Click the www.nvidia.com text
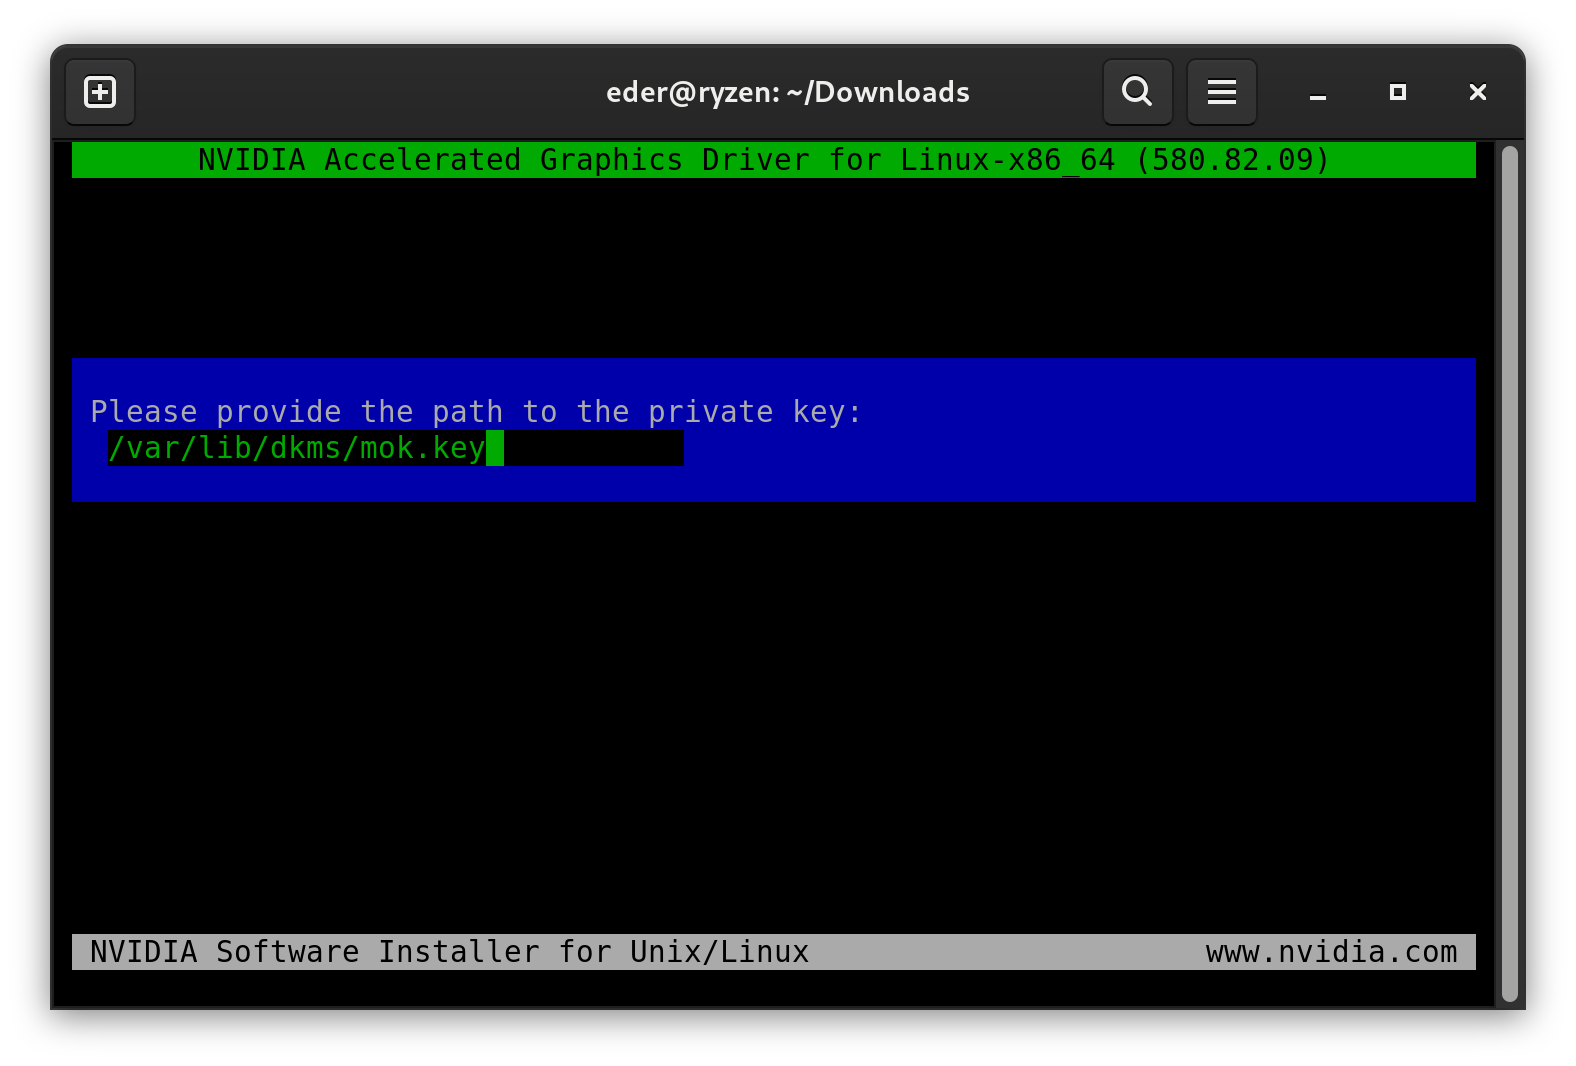The height and width of the screenshot is (1066, 1576). tap(1331, 952)
